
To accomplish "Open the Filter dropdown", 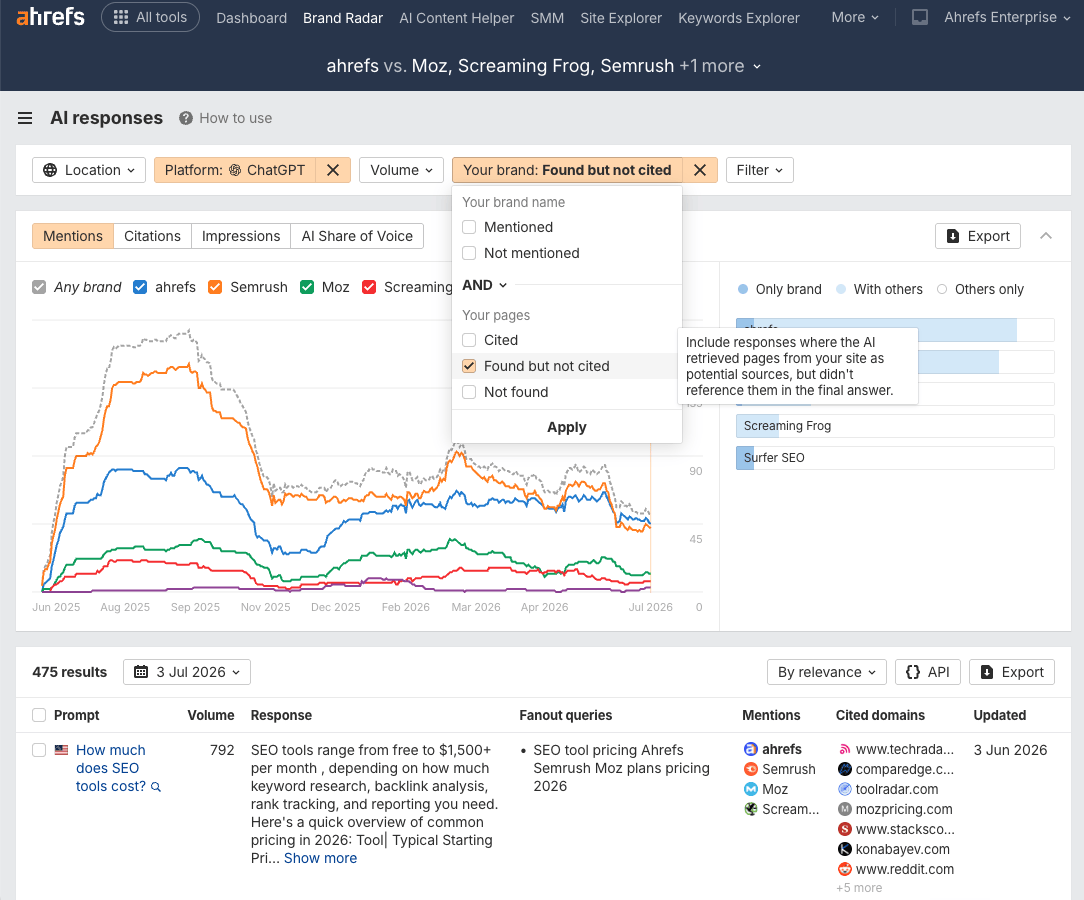I will [x=759, y=170].
